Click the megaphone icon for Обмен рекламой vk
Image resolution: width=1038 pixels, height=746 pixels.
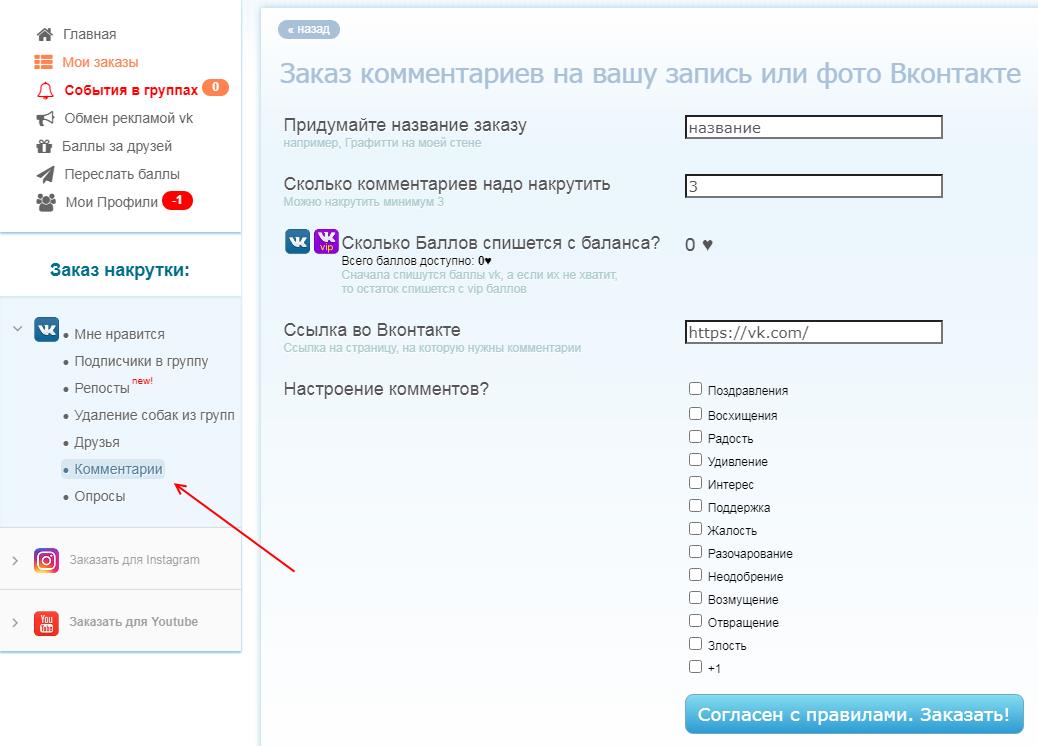(45, 118)
